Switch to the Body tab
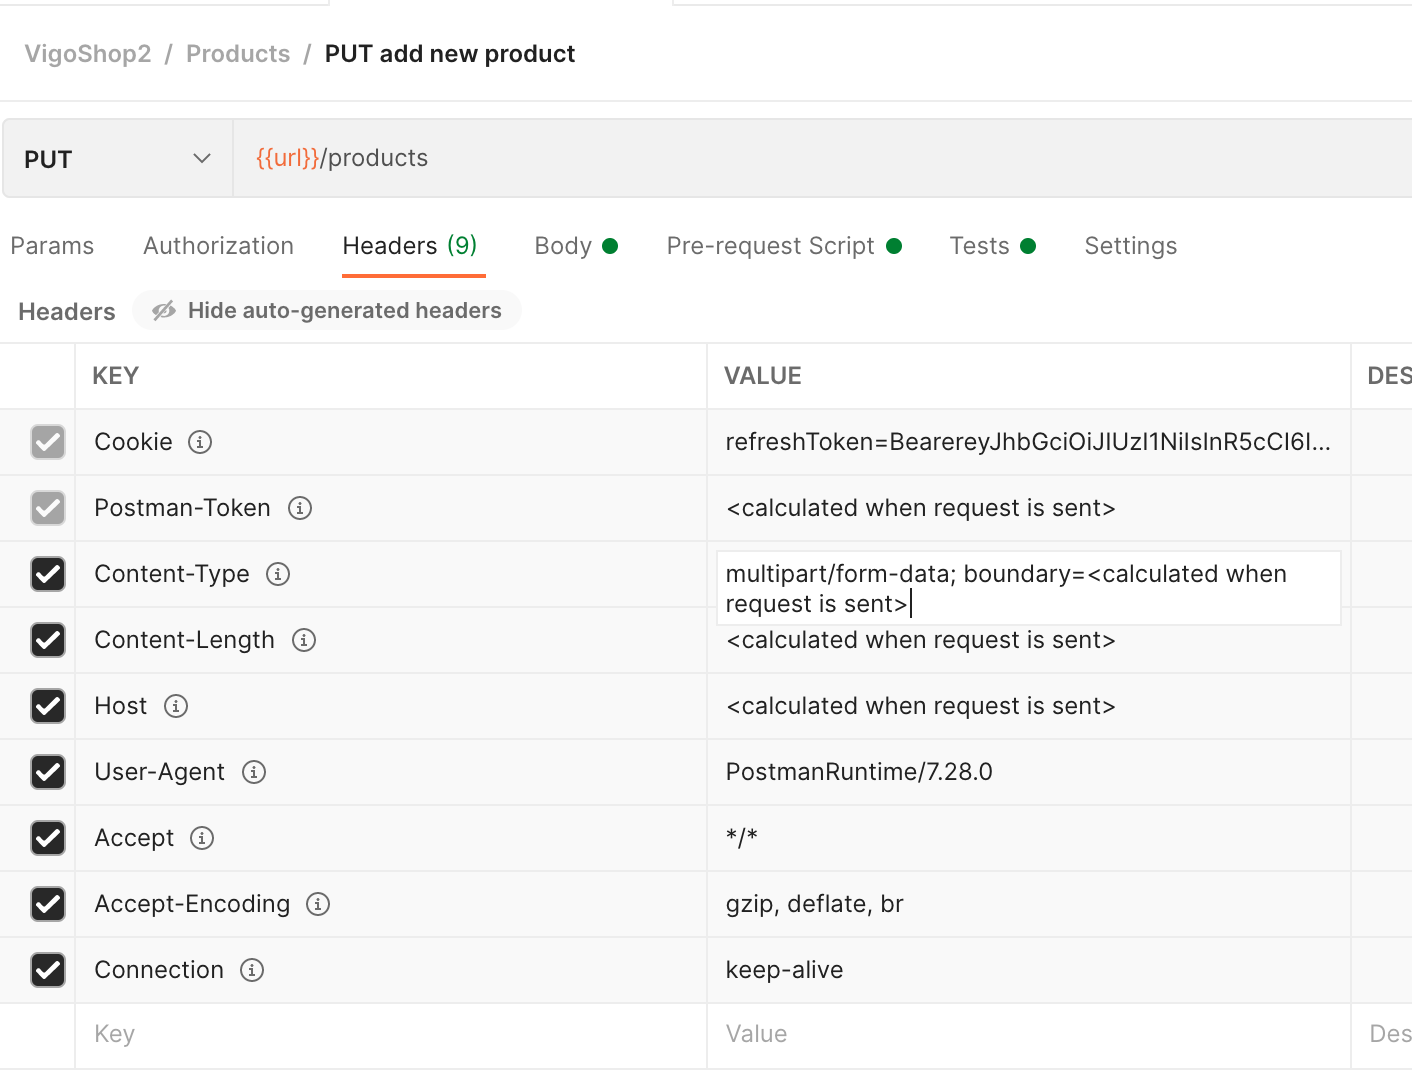This screenshot has width=1412, height=1074. pos(564,246)
